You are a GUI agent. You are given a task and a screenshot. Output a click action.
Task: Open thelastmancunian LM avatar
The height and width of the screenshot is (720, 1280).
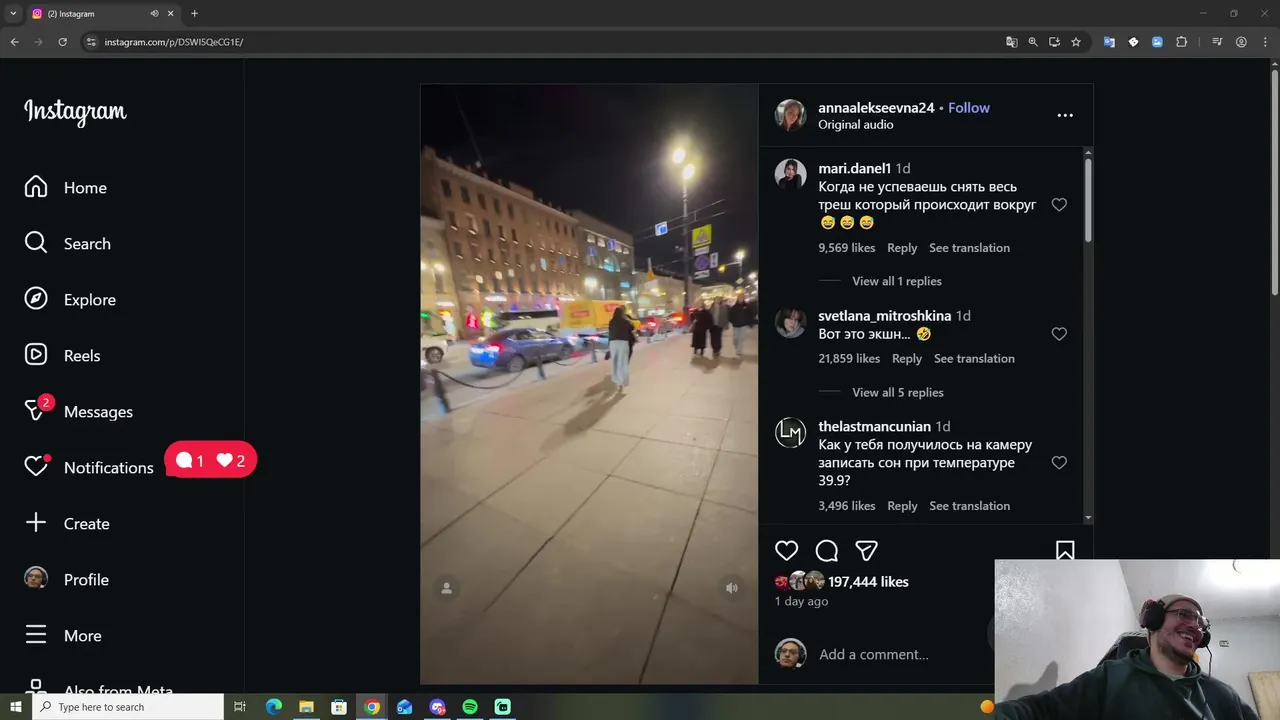click(x=790, y=433)
